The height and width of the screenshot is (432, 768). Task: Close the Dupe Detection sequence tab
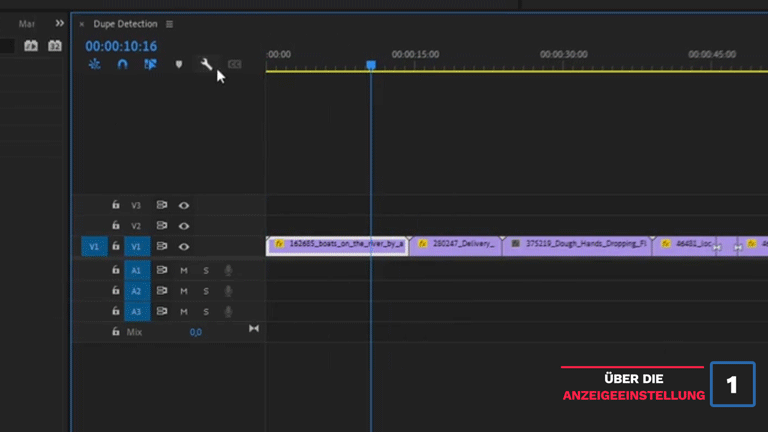coord(82,24)
